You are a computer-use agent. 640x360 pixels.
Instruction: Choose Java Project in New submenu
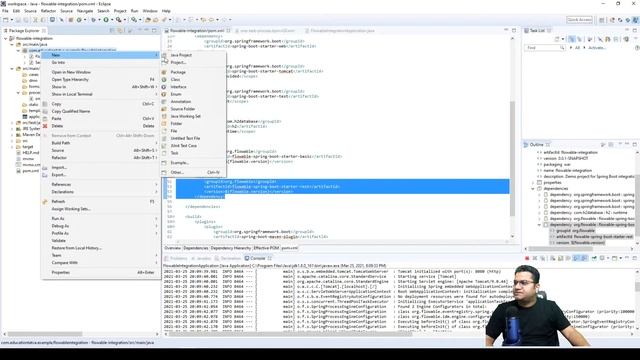[181, 55]
